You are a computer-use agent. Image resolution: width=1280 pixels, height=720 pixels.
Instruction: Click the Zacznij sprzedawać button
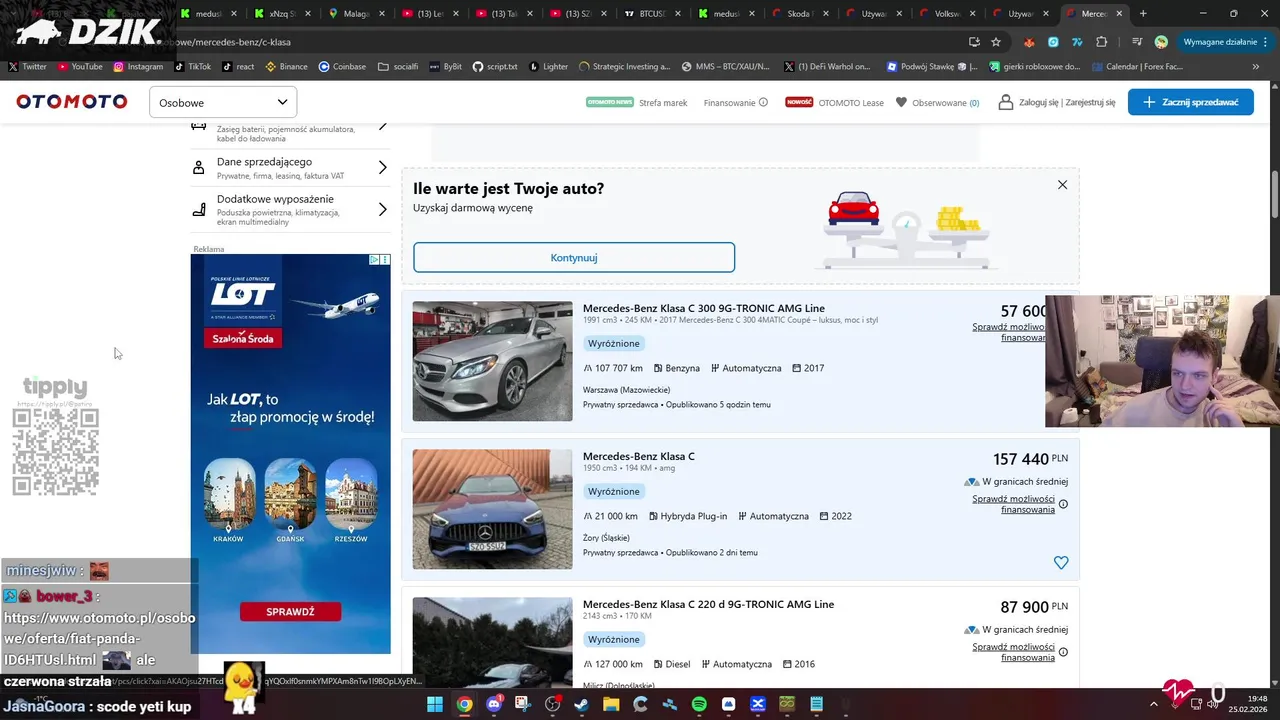(1190, 102)
